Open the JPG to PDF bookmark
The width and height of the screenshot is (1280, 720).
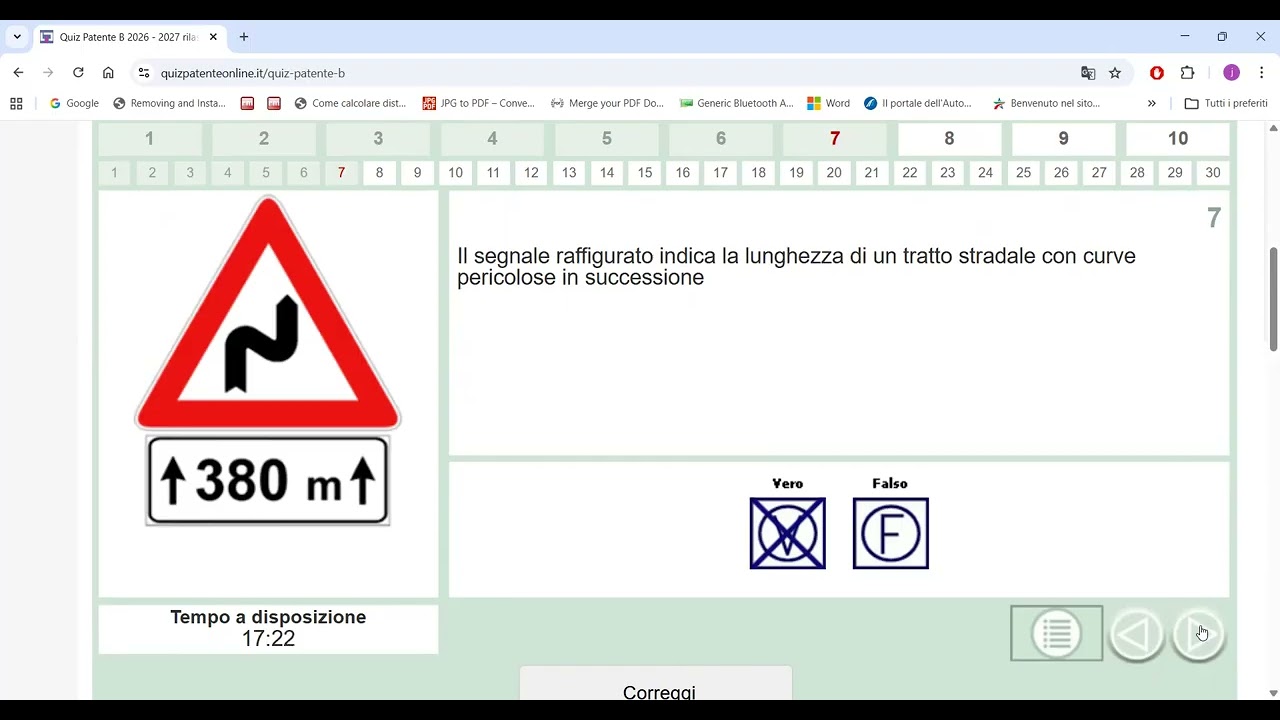click(x=479, y=103)
